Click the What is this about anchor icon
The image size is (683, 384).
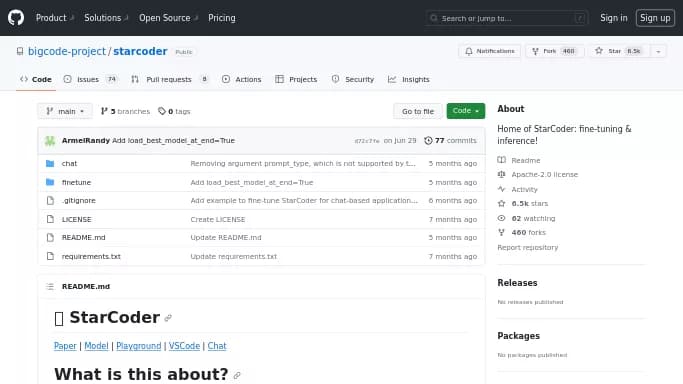pos(237,375)
